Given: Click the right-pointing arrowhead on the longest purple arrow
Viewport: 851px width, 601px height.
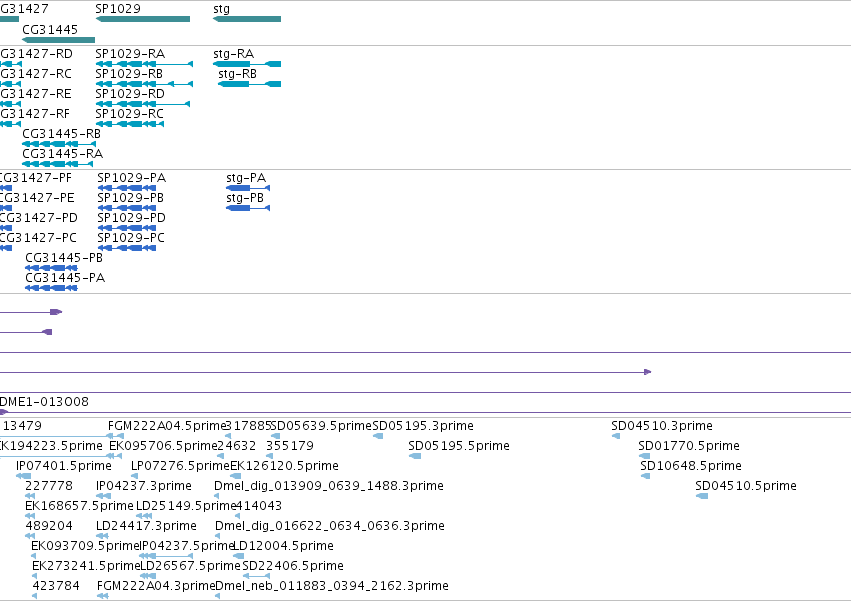Looking at the screenshot, I should click(647, 372).
